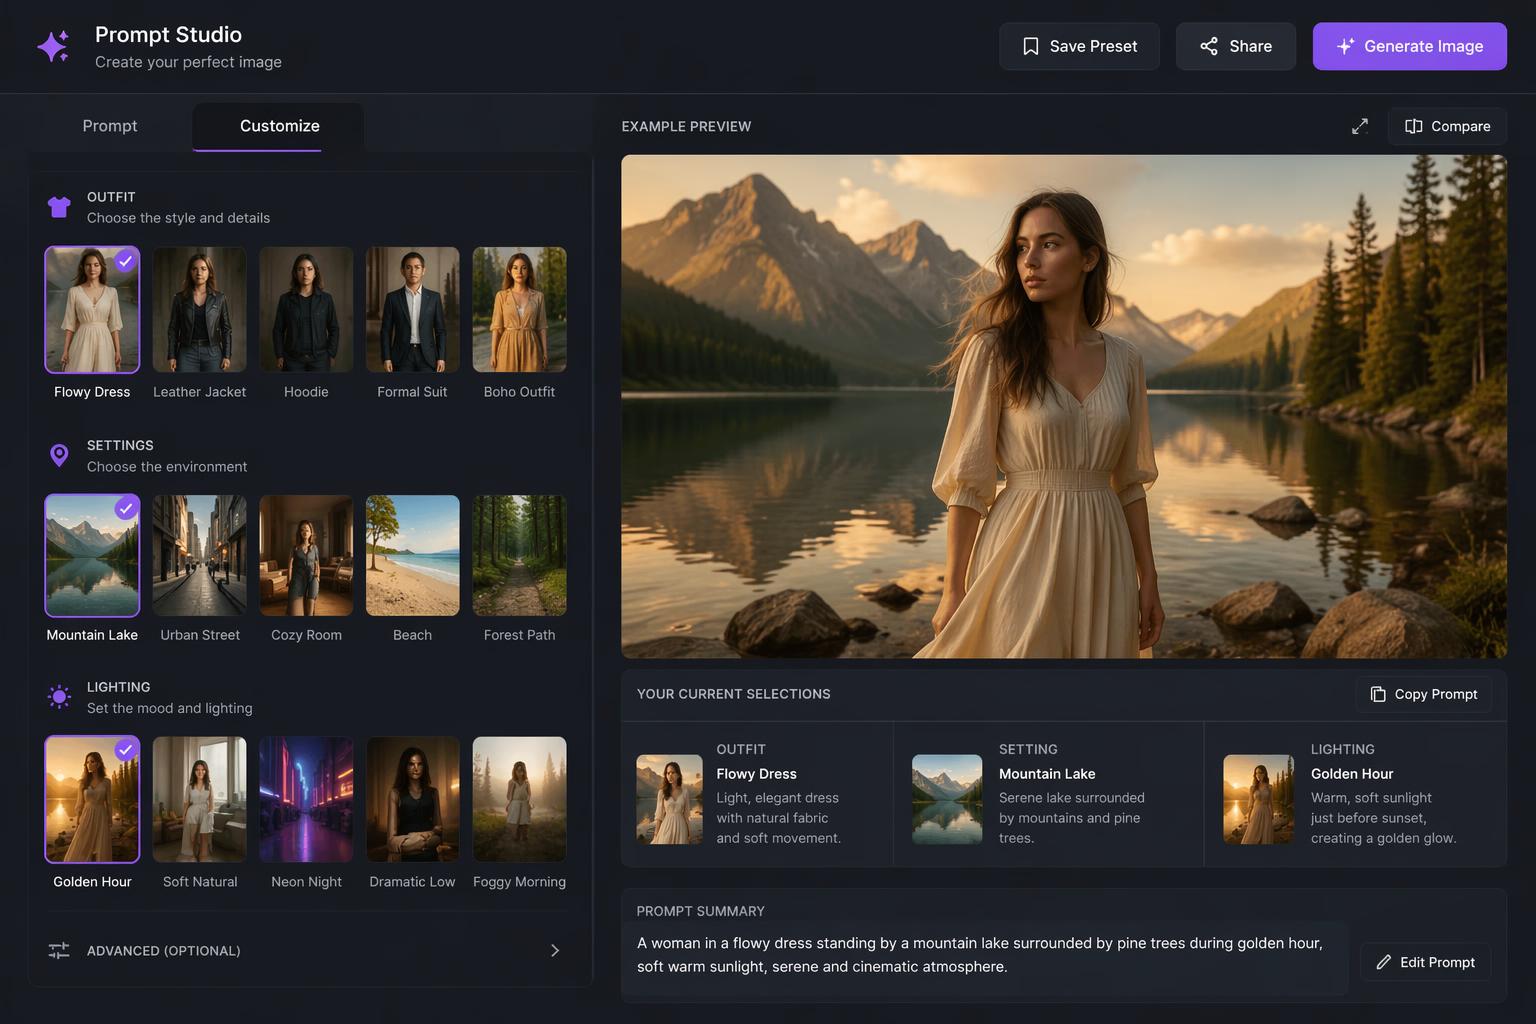Viewport: 1536px width, 1024px height.
Task: Switch to the Prompt tab
Action: [110, 126]
